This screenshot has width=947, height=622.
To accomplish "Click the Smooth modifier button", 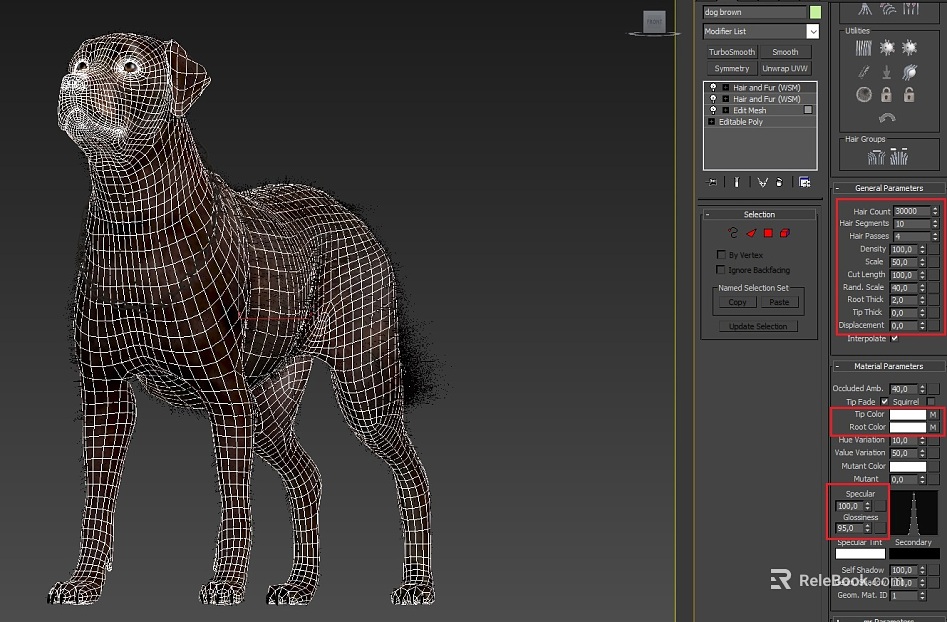I will 785,52.
